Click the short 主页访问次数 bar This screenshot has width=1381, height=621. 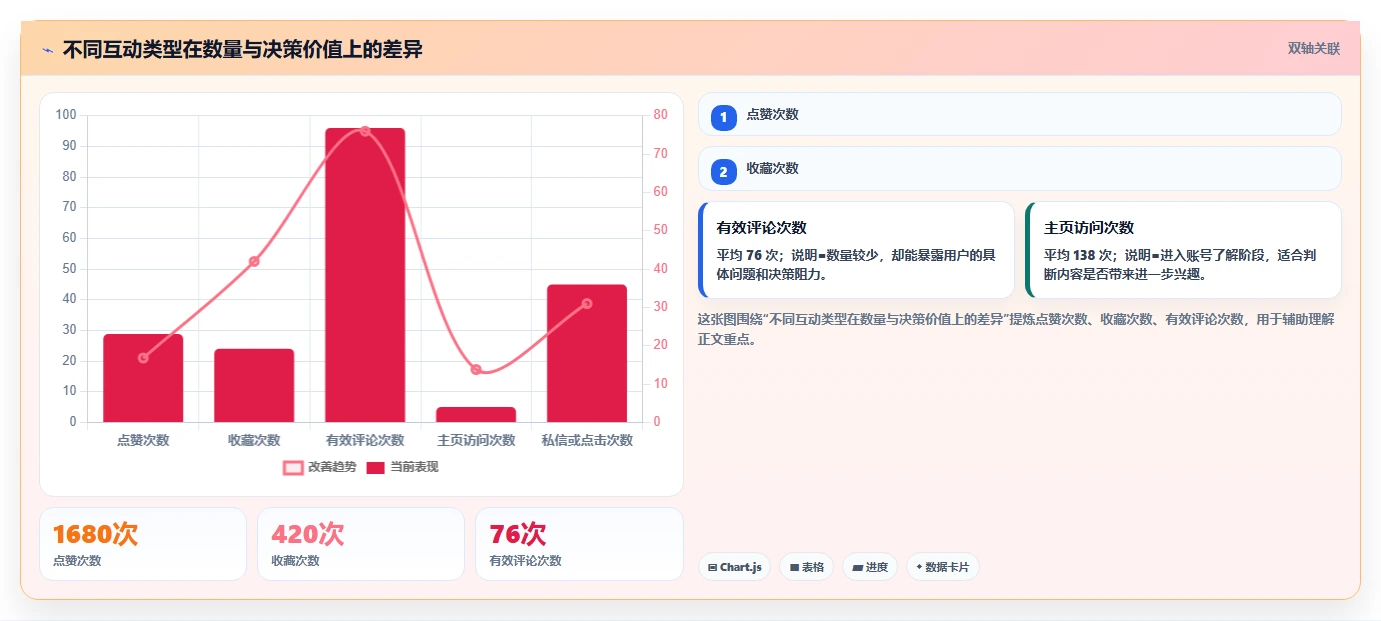[476, 414]
